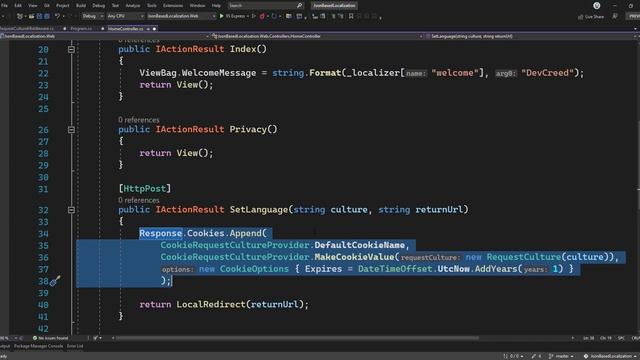Open the View menu
This screenshot has height=360, width=640.
click(33, 6)
